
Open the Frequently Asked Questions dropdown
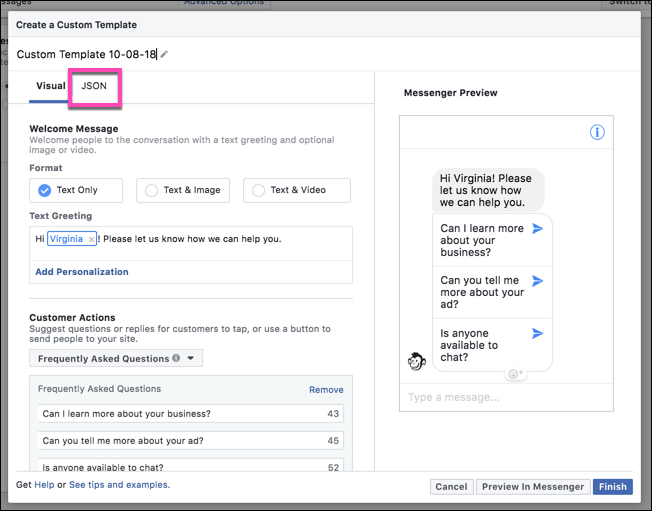coord(116,358)
